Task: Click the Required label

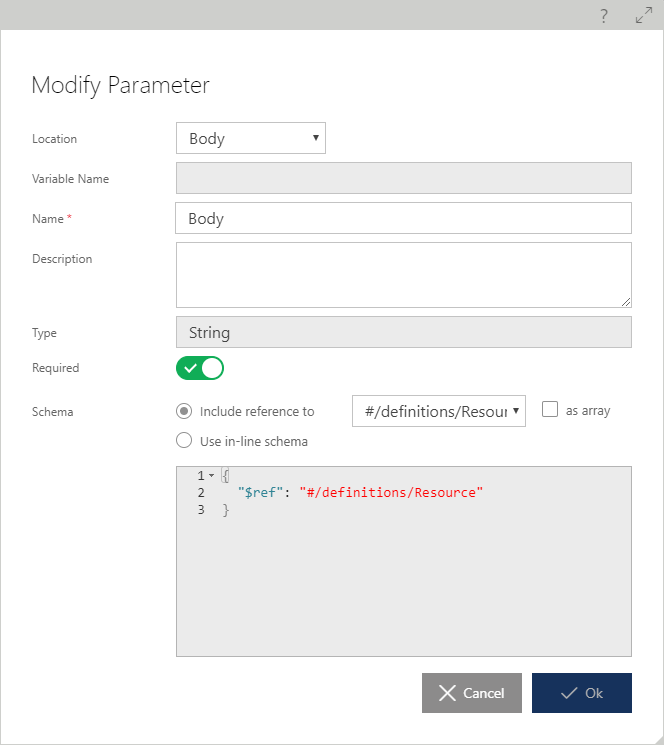Action: coord(56,368)
